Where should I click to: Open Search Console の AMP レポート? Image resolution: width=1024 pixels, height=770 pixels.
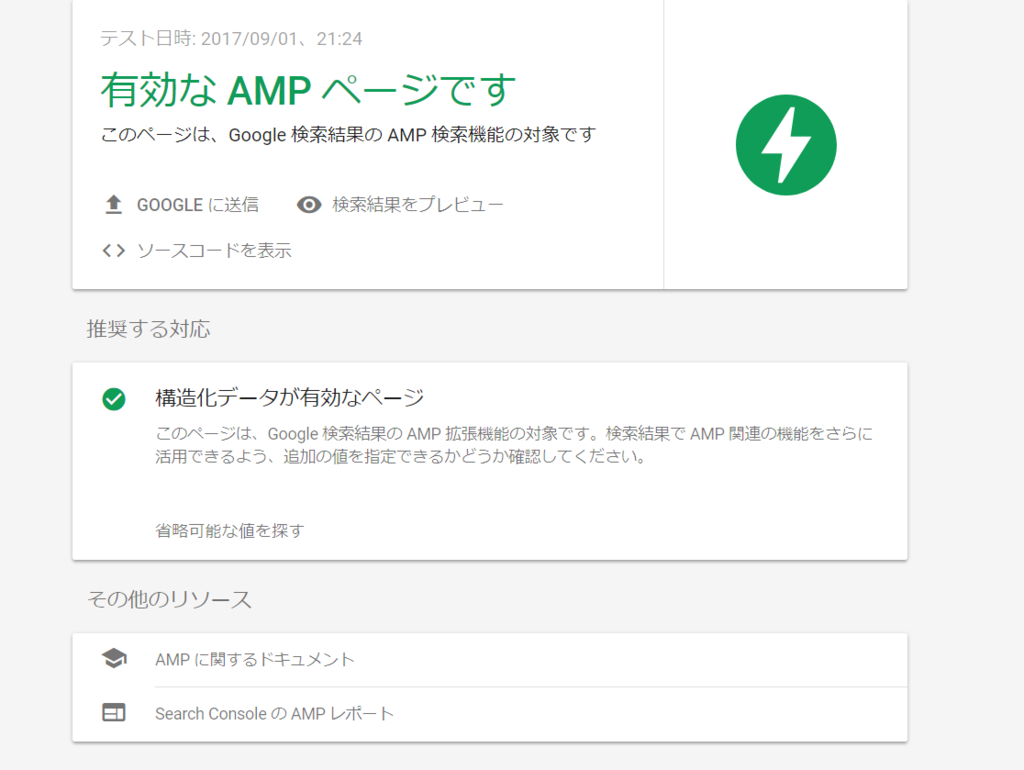coord(274,714)
